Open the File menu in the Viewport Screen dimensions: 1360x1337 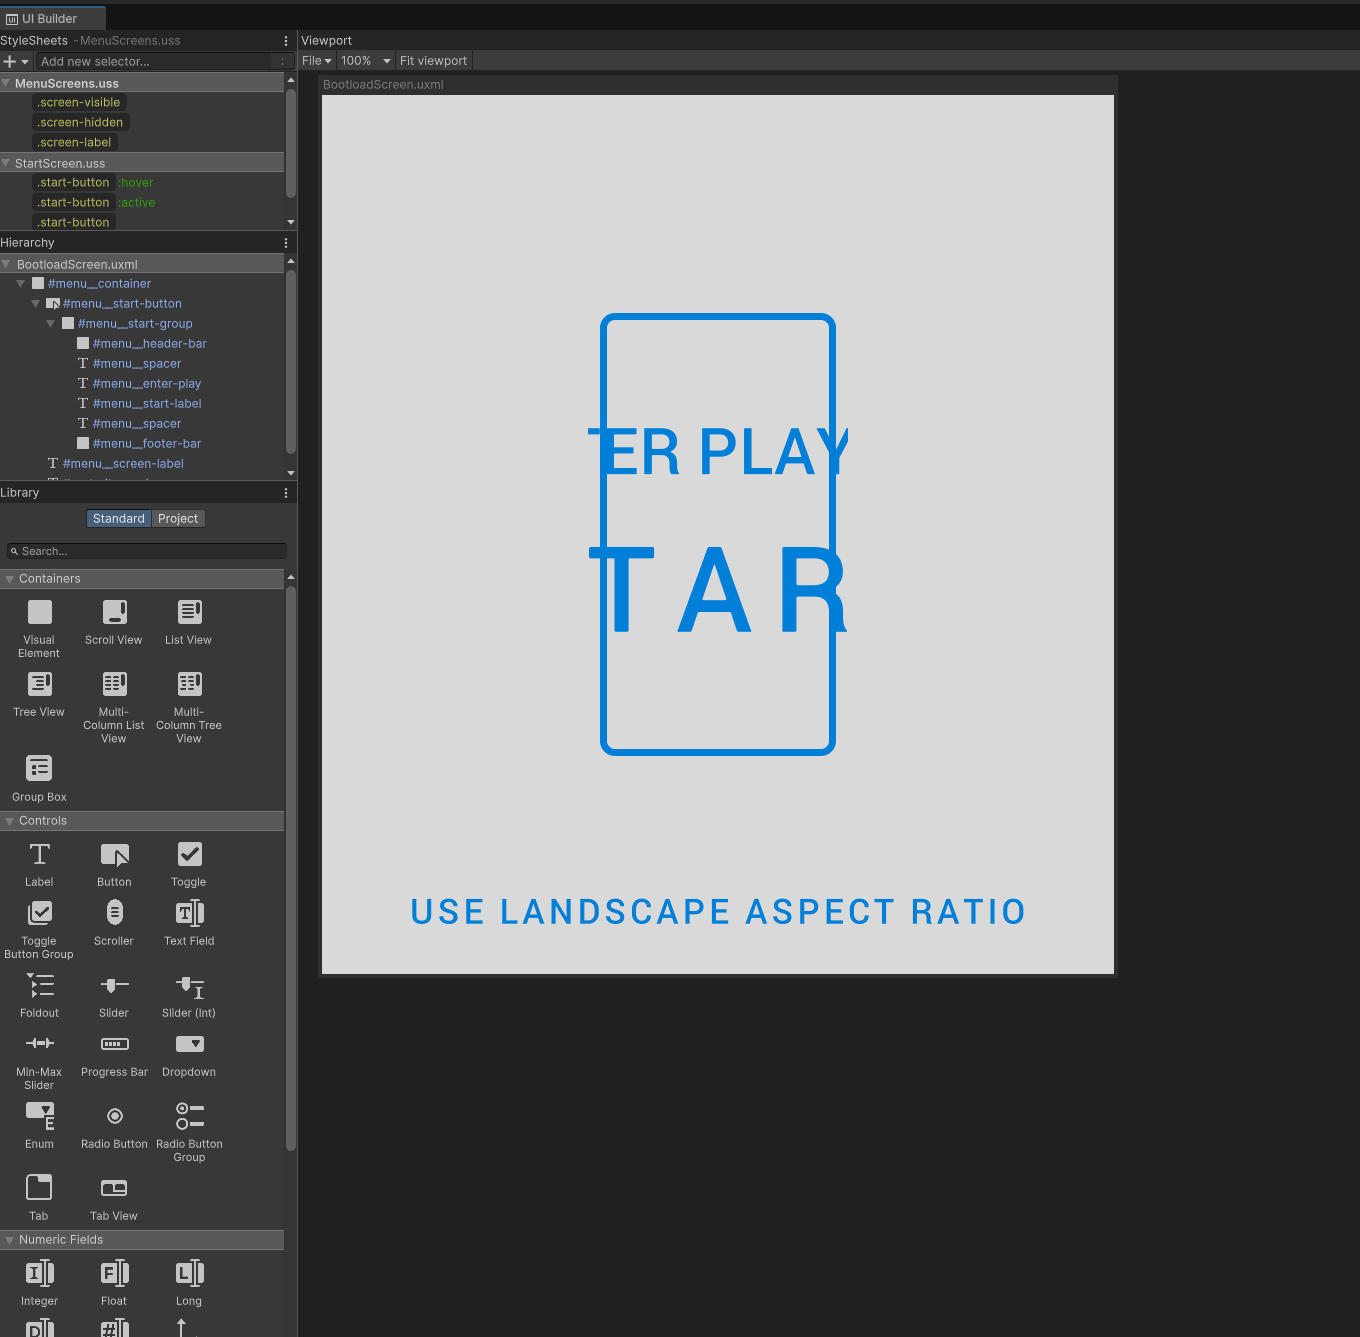(316, 60)
